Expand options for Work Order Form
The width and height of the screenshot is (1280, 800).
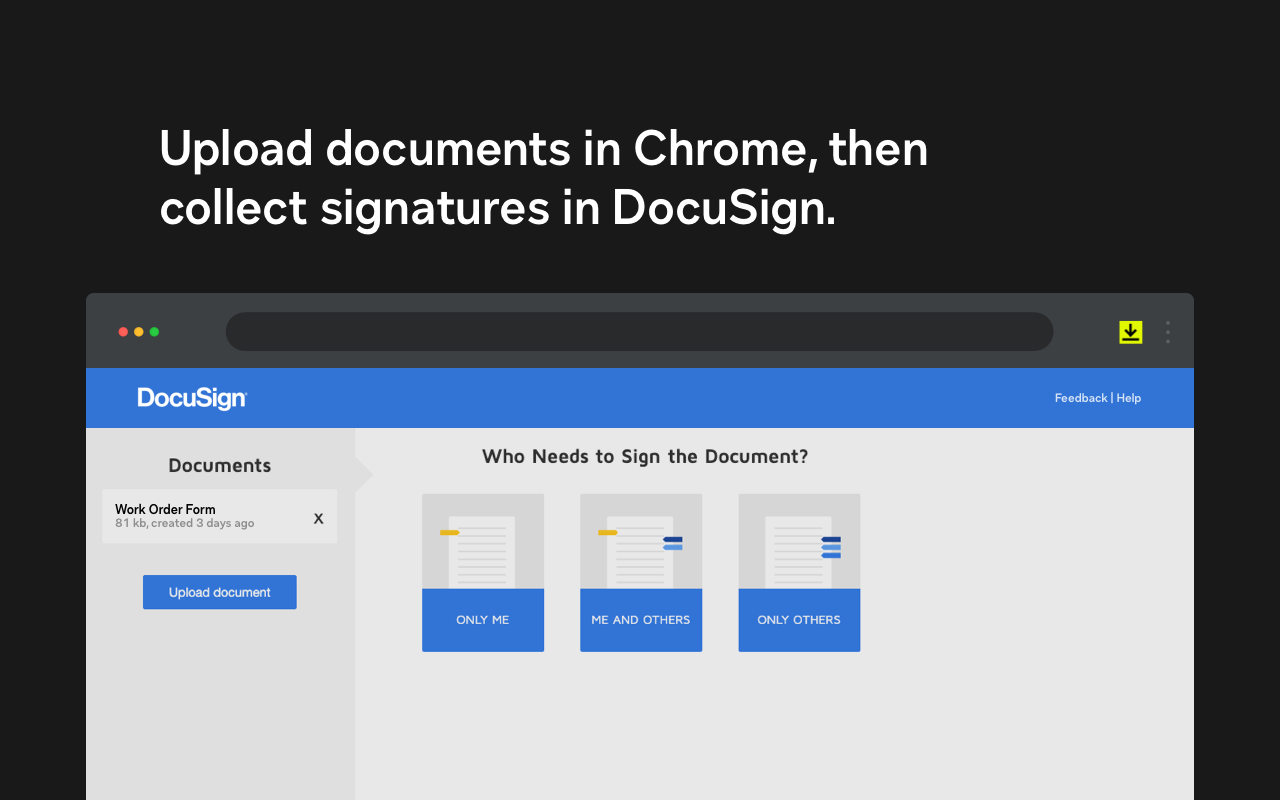[x=318, y=518]
